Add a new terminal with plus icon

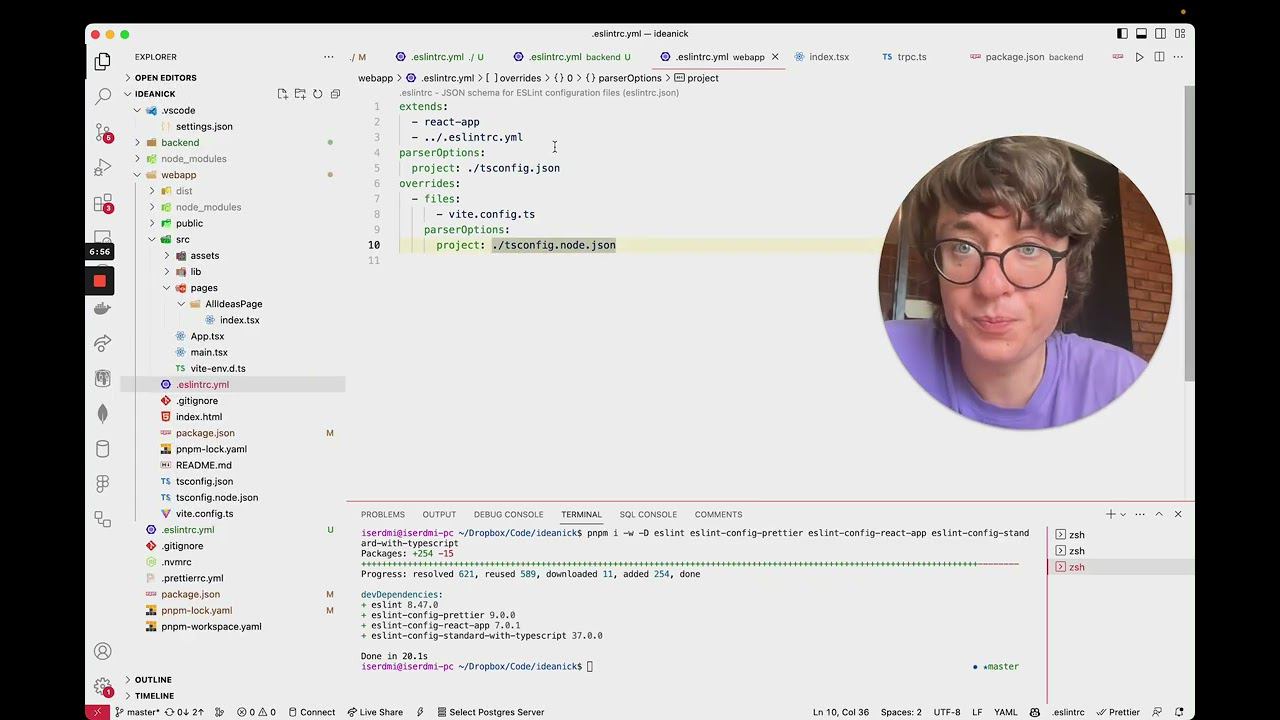(1110, 514)
